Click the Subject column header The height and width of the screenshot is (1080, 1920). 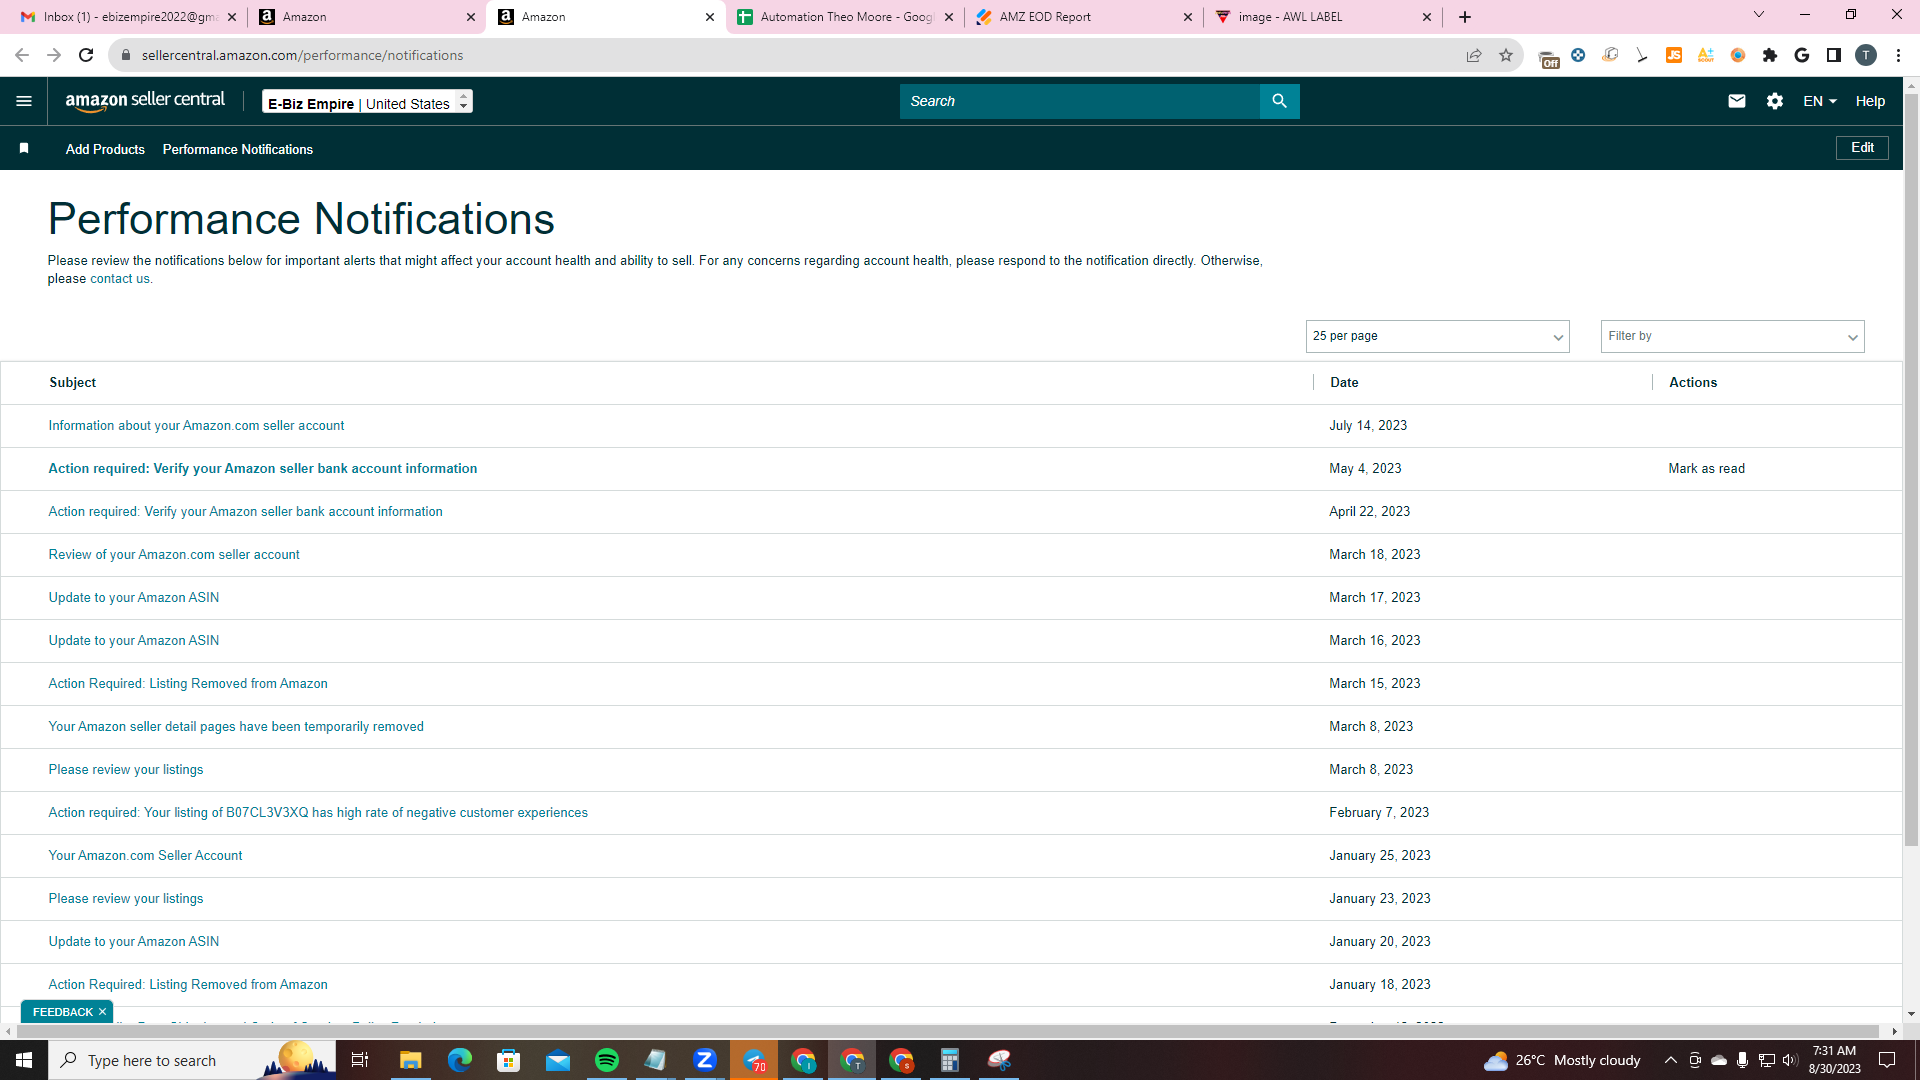click(73, 382)
